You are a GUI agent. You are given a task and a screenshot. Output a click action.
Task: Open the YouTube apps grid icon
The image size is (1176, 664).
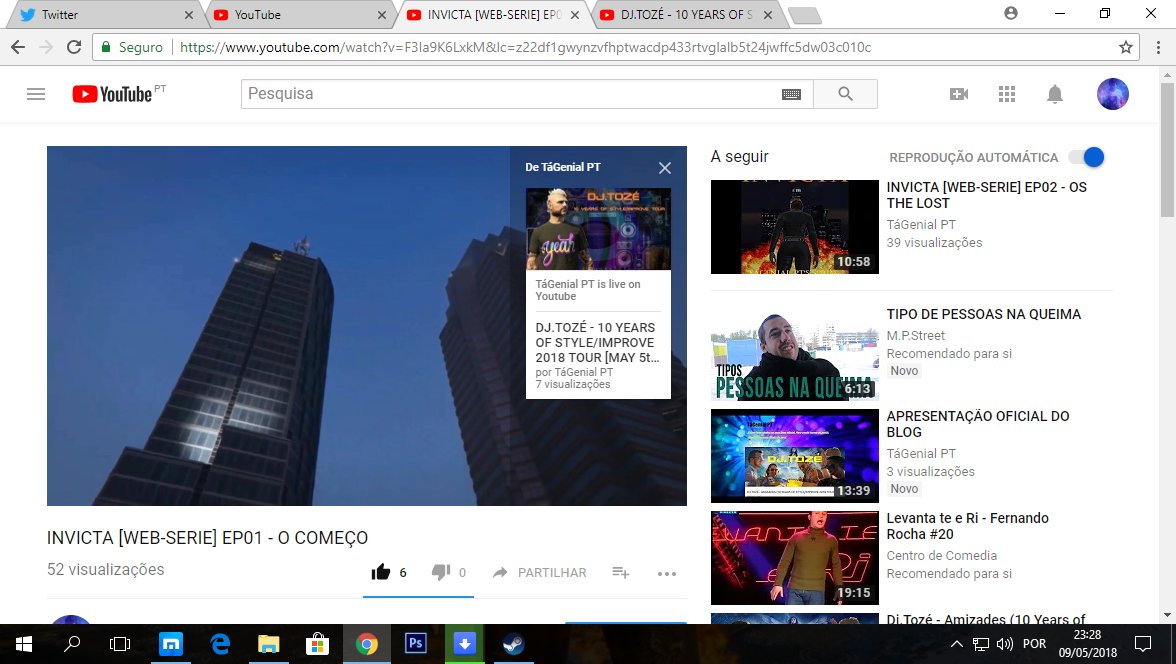tap(1006, 94)
